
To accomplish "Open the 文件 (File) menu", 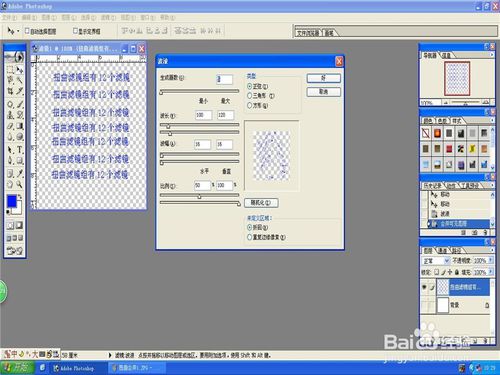I will [9, 17].
